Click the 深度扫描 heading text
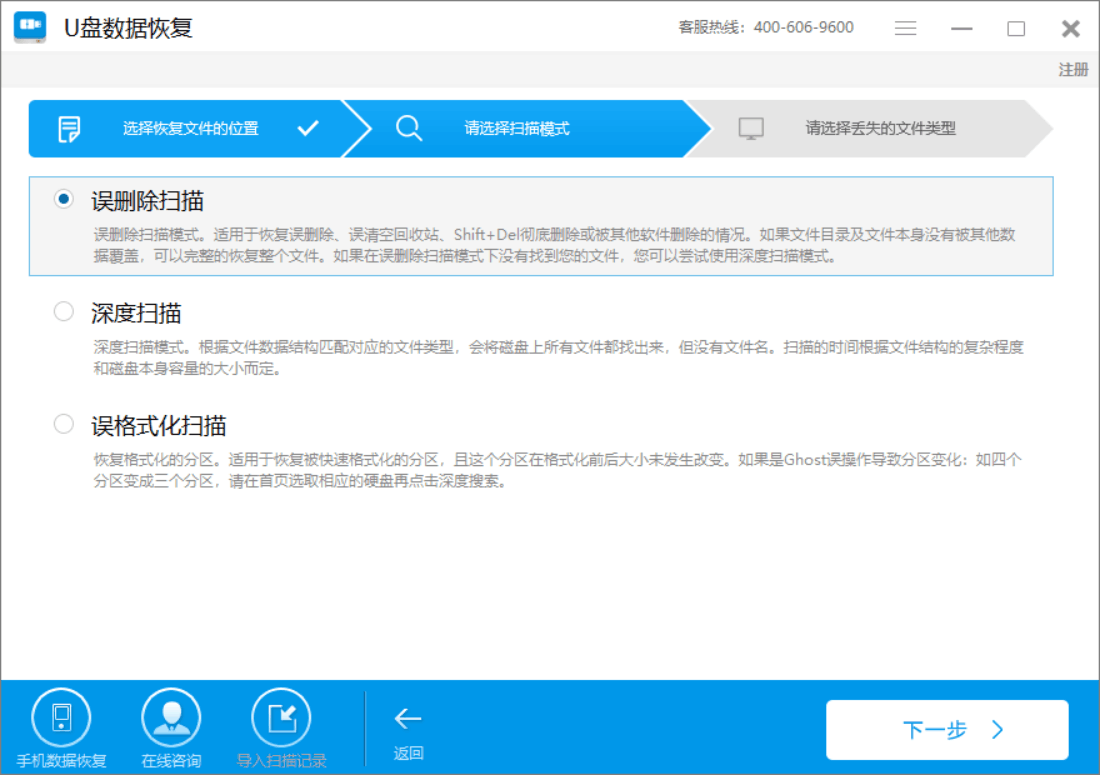The image size is (1100, 775). tap(136, 314)
